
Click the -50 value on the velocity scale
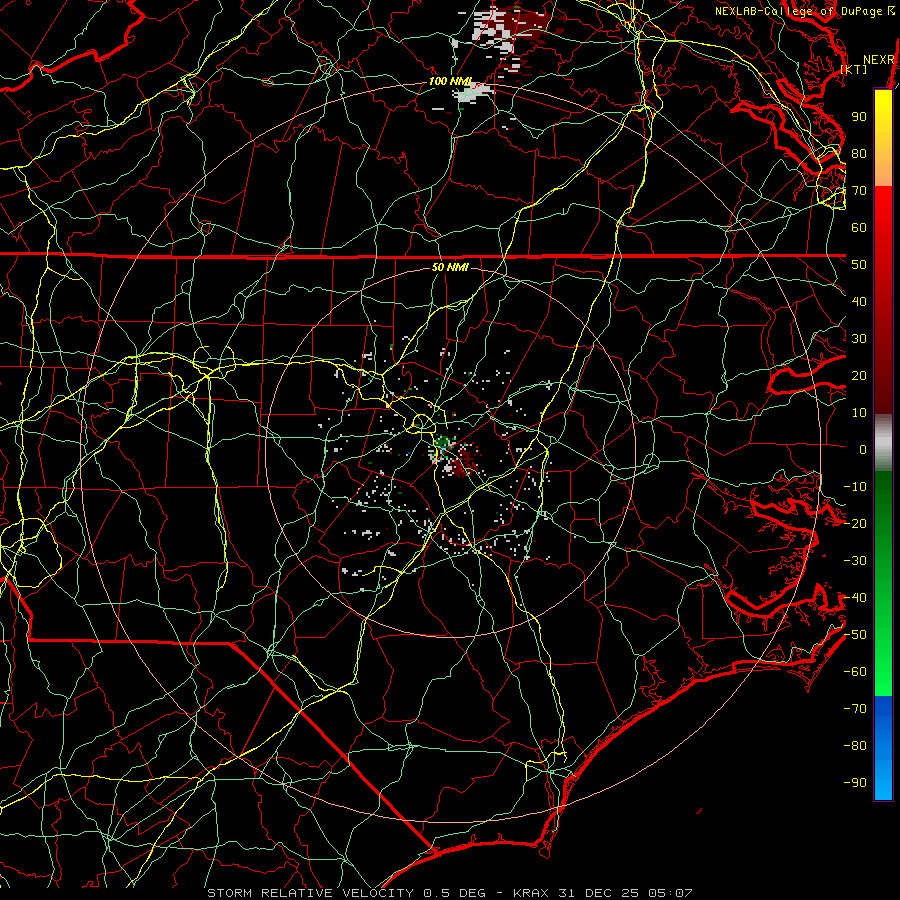pyautogui.click(x=855, y=635)
